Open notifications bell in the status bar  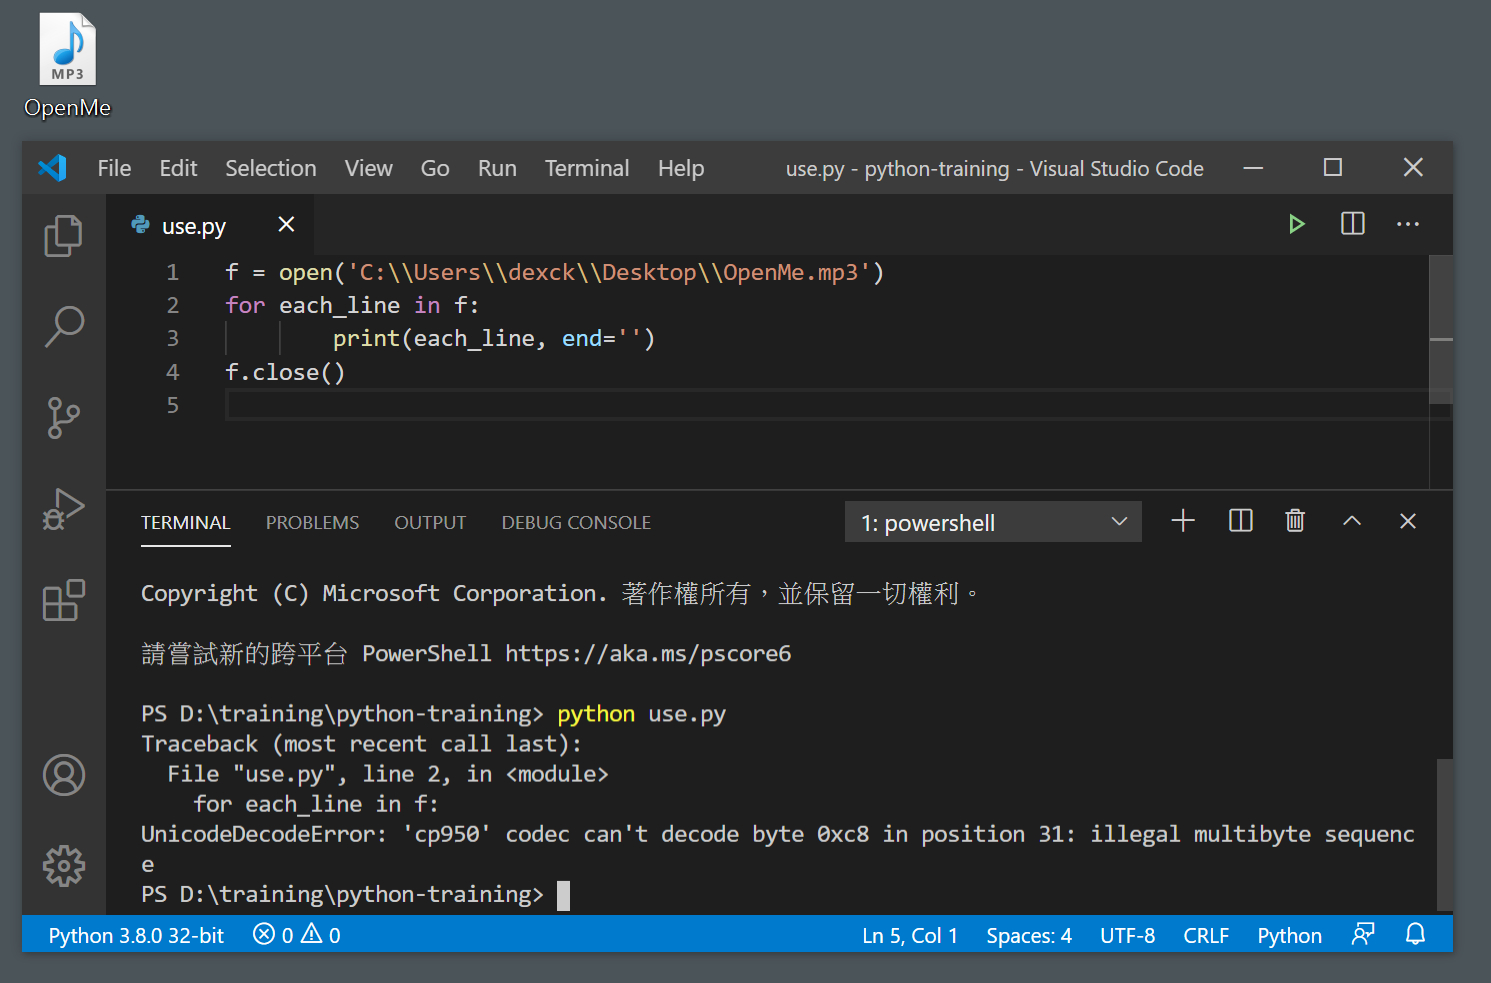1415,934
